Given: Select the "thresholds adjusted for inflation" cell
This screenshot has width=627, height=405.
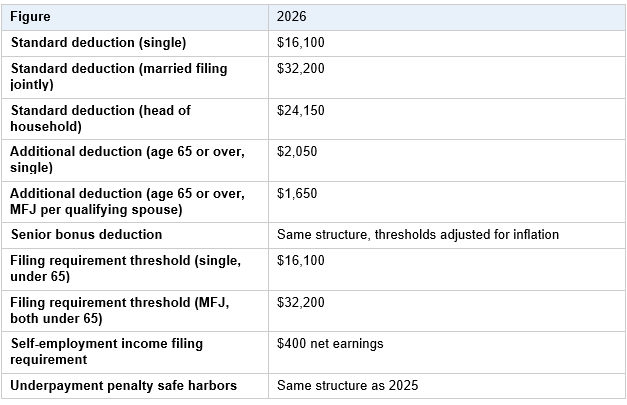Looking at the screenshot, I should click(417, 235).
